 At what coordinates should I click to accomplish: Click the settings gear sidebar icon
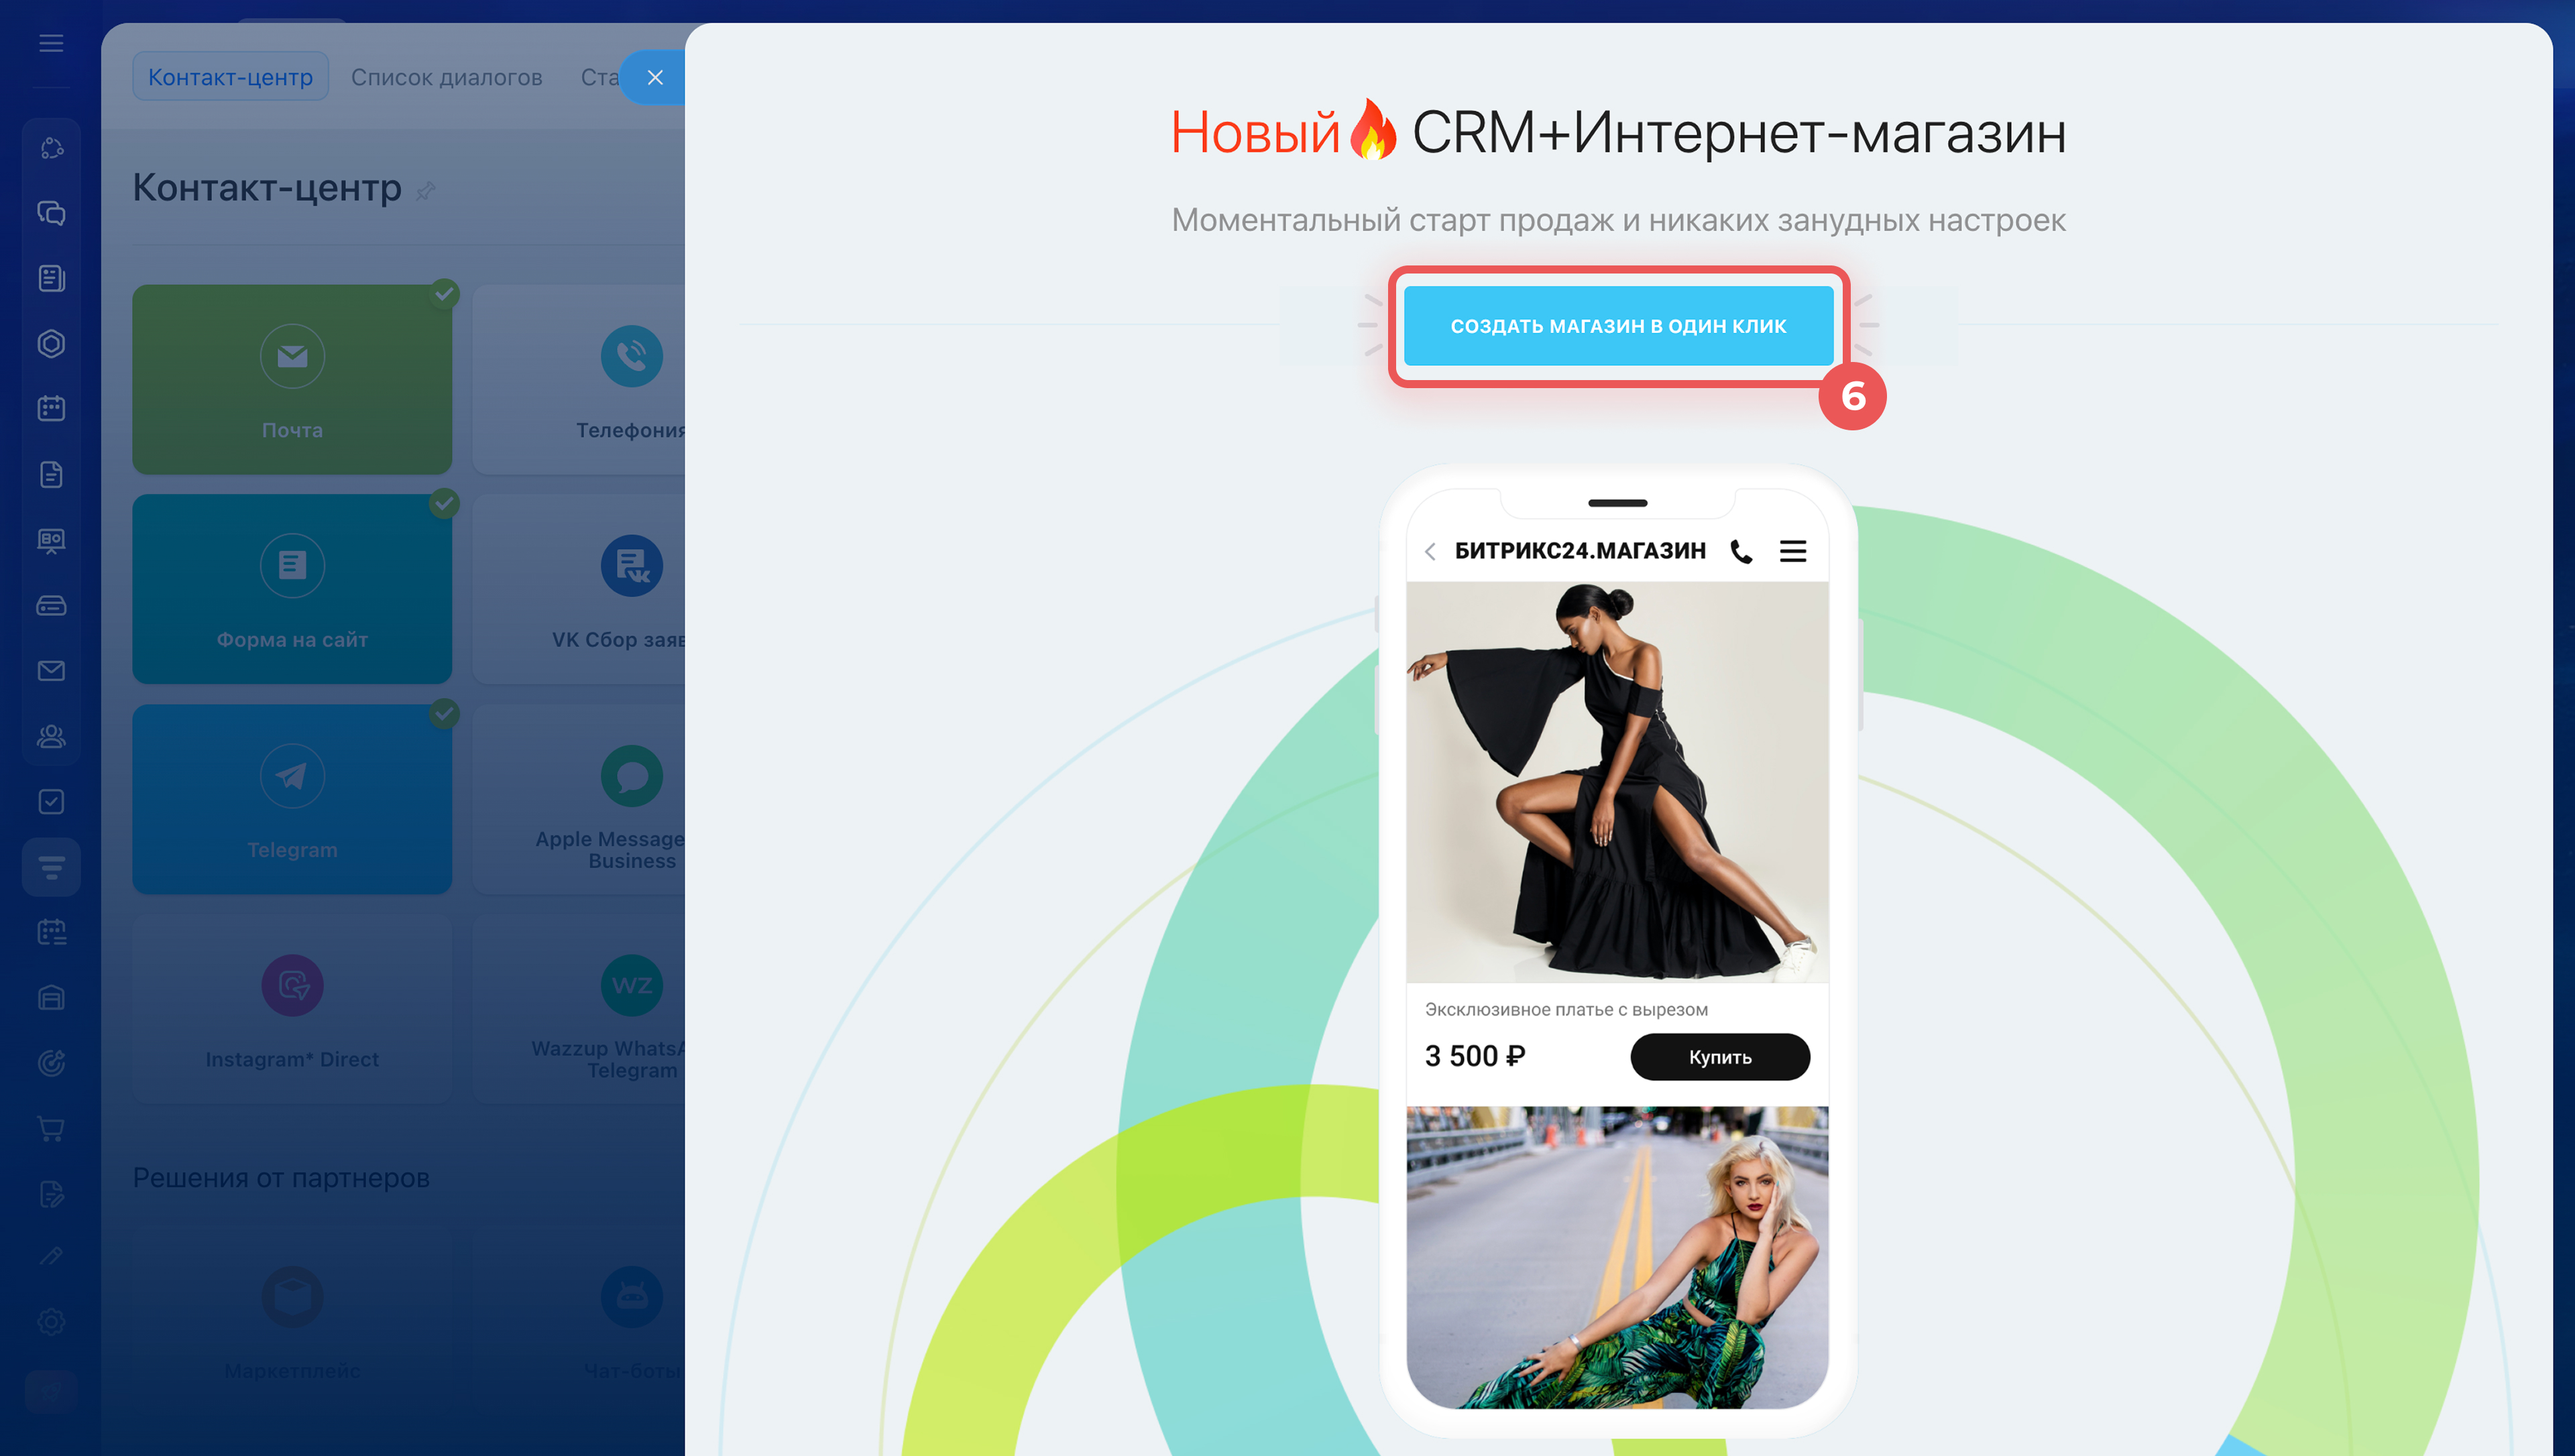pos(51,1321)
